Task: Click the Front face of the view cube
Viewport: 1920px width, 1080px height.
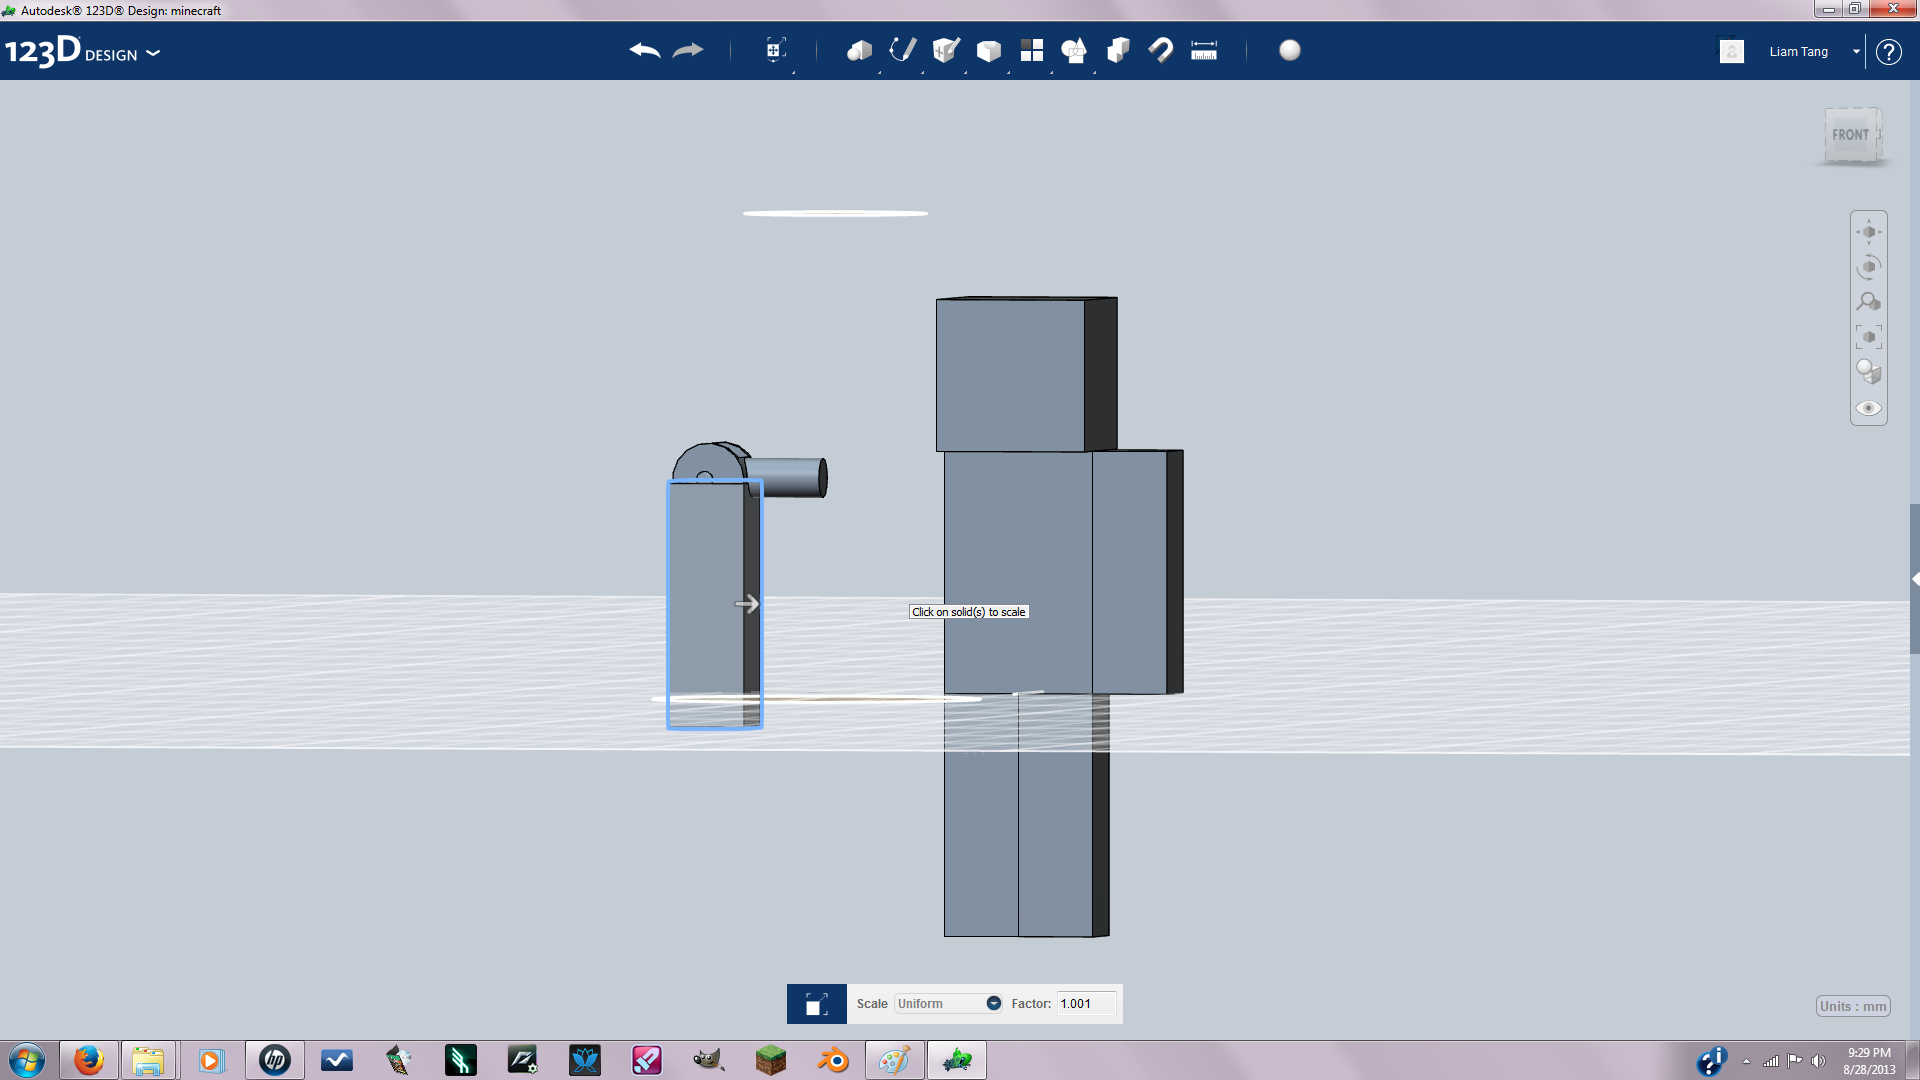Action: coord(1853,133)
